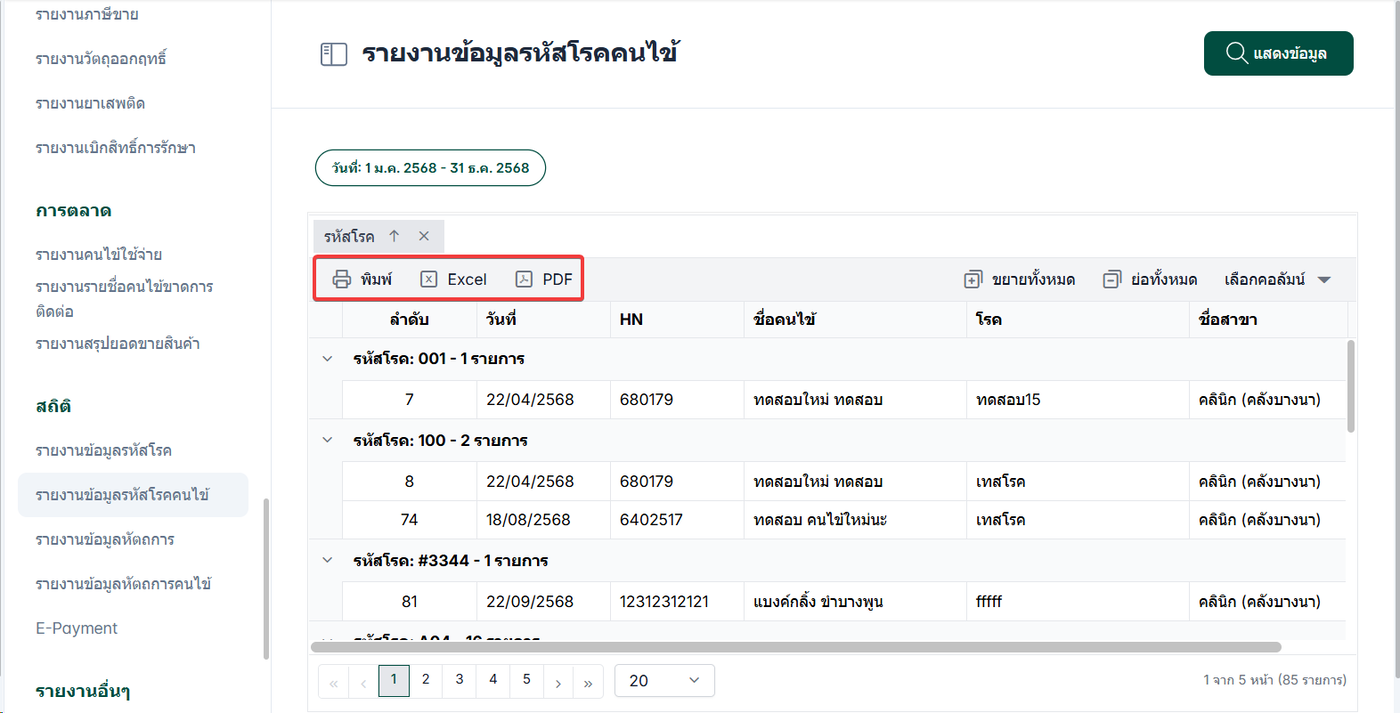Export the report via Excel icon
The height and width of the screenshot is (713, 1400).
pyautogui.click(x=429, y=280)
